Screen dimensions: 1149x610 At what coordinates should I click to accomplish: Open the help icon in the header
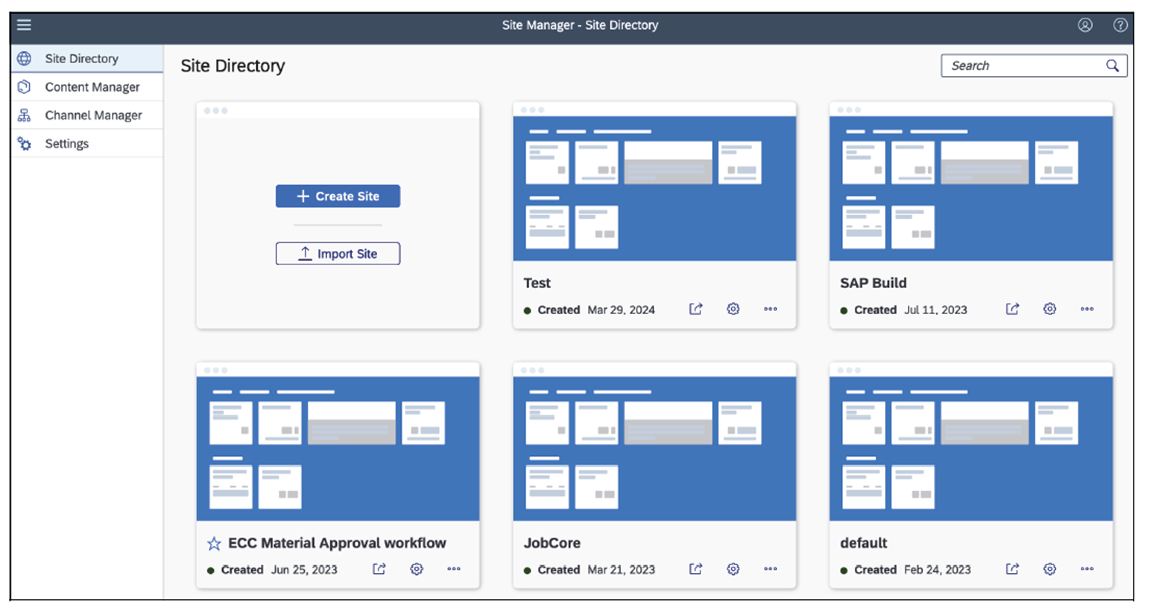pos(1120,25)
